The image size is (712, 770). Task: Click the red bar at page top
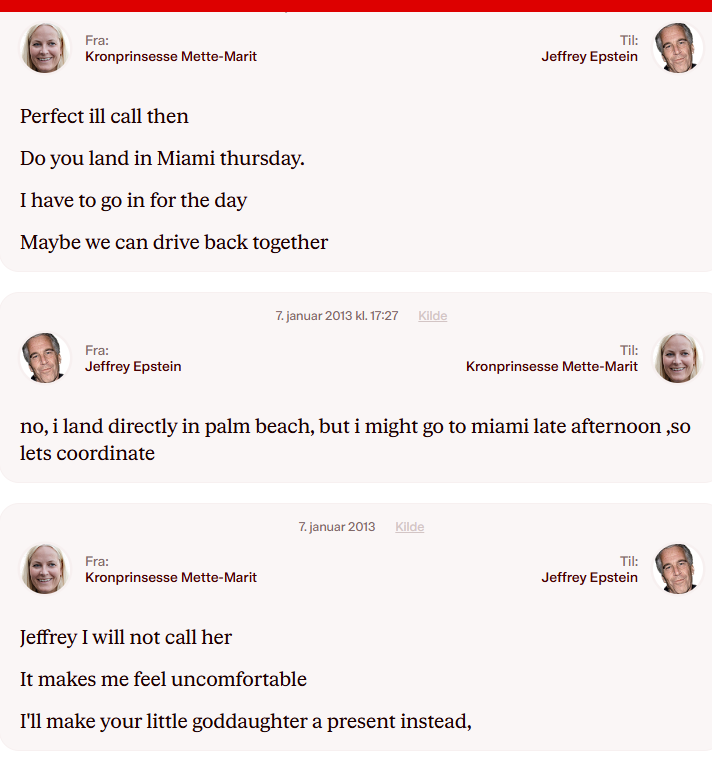pyautogui.click(x=356, y=5)
